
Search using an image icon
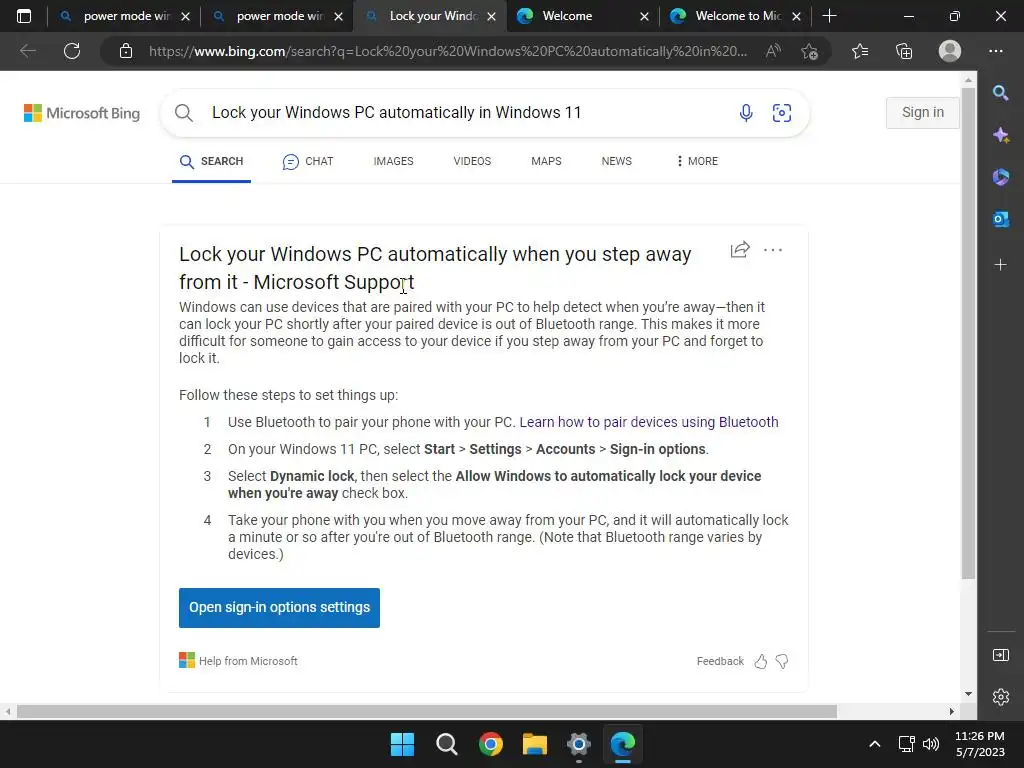[x=782, y=113]
